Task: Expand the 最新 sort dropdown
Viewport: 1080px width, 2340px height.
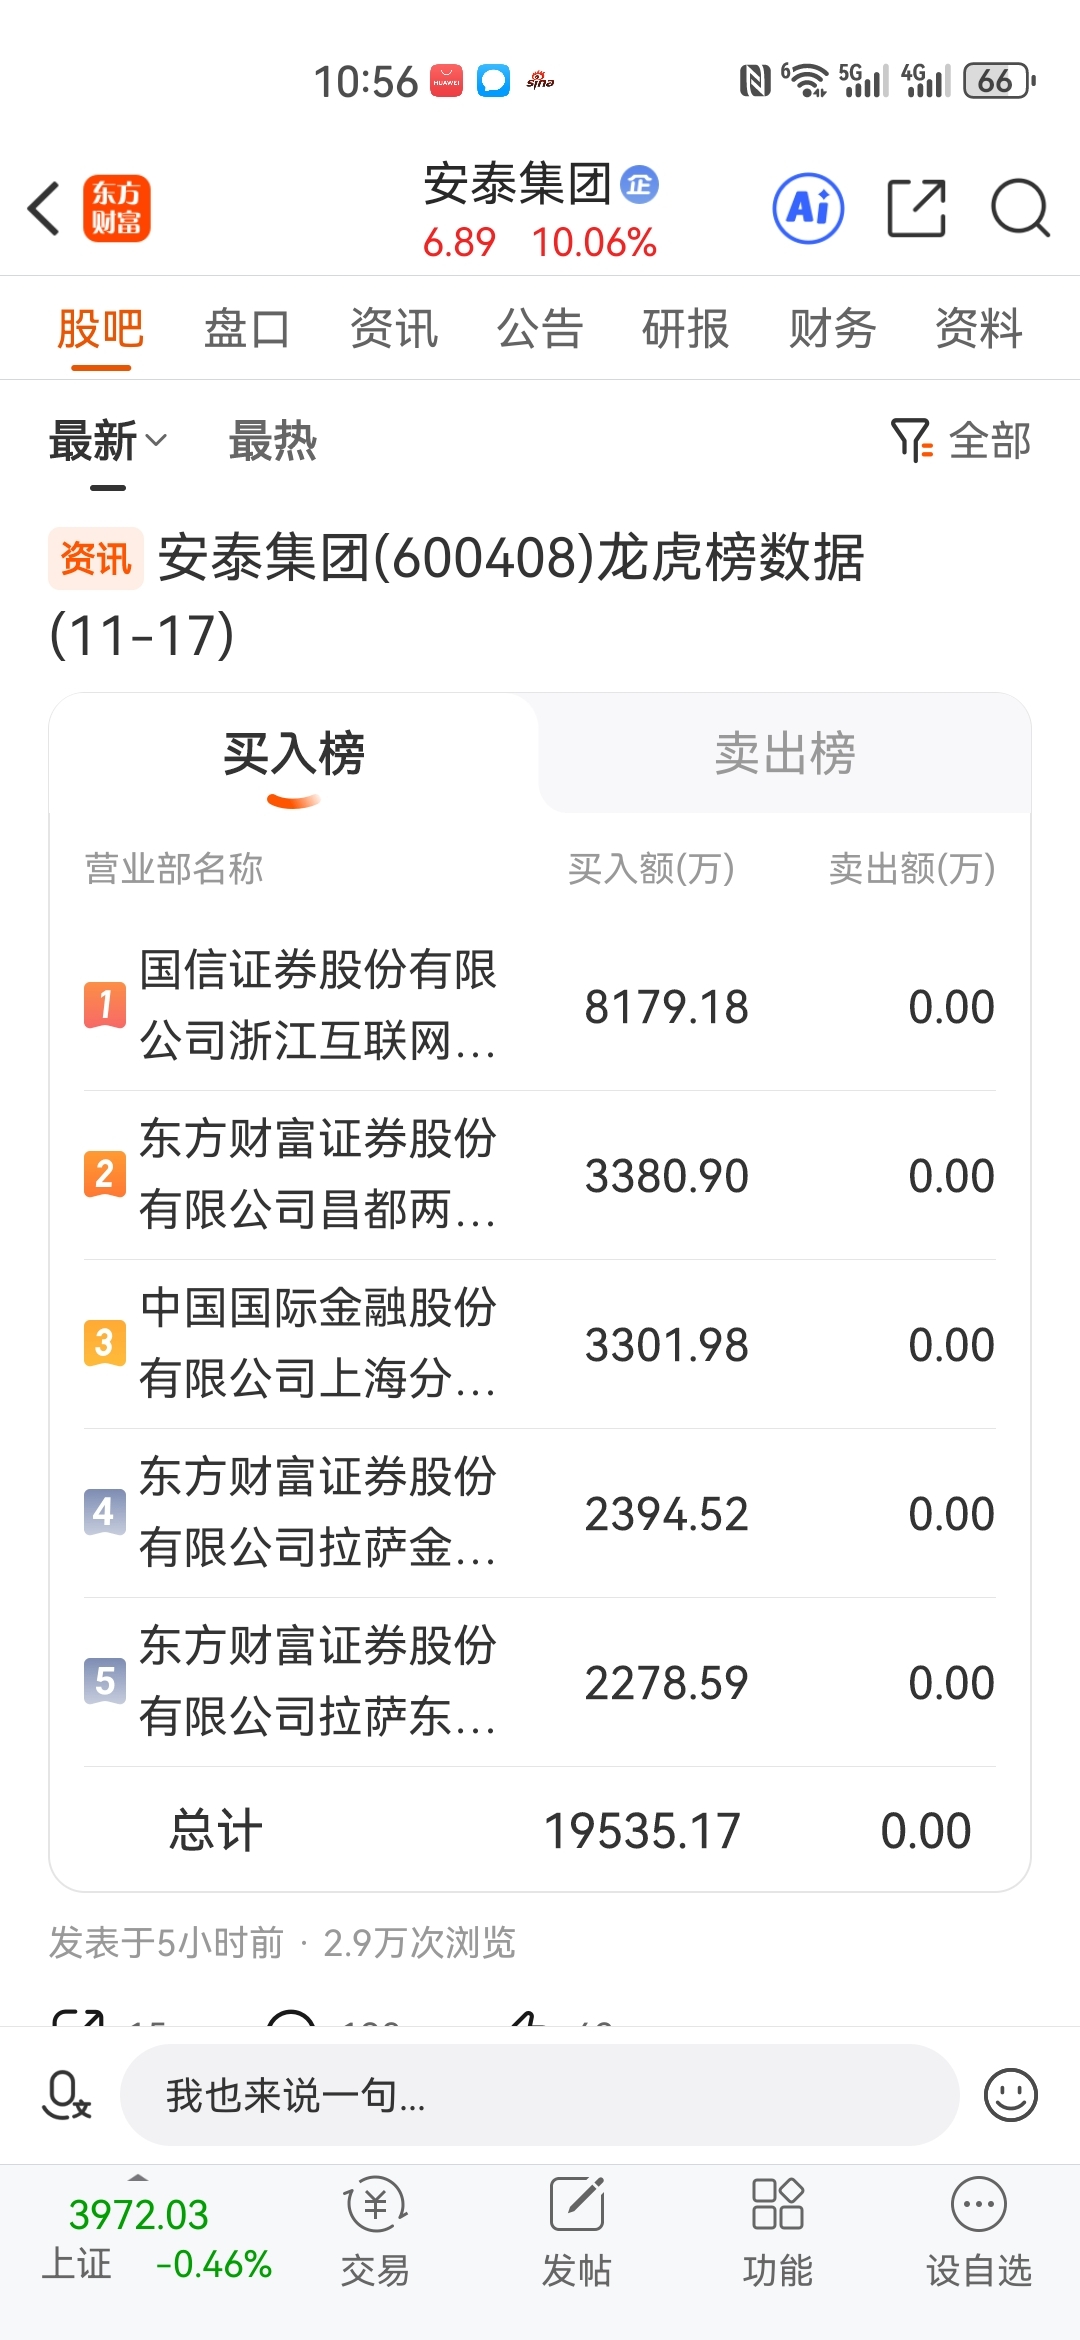Action: tap(108, 441)
